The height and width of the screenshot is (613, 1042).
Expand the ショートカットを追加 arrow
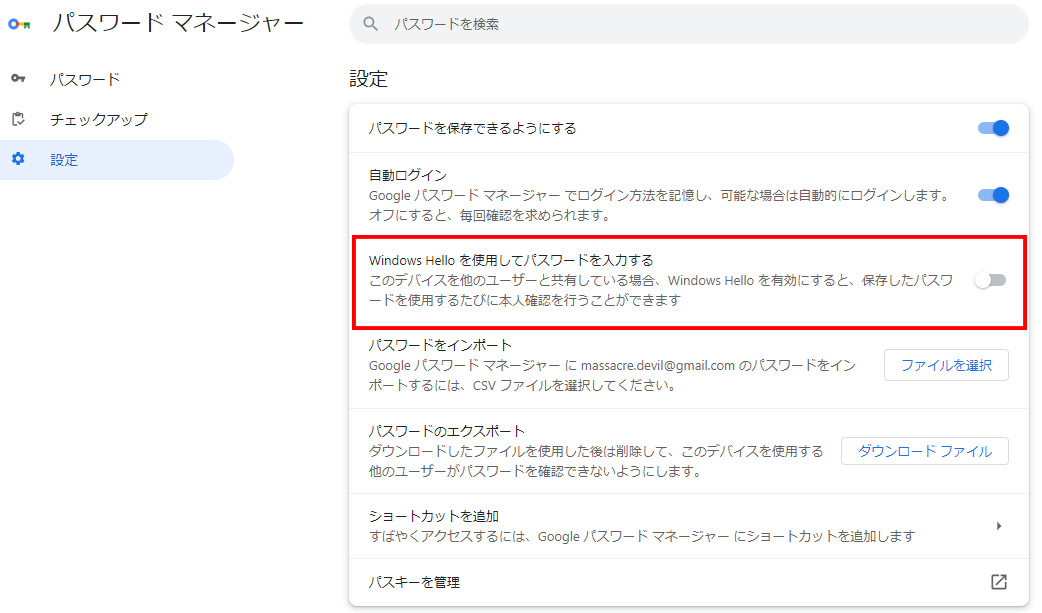pos(998,526)
